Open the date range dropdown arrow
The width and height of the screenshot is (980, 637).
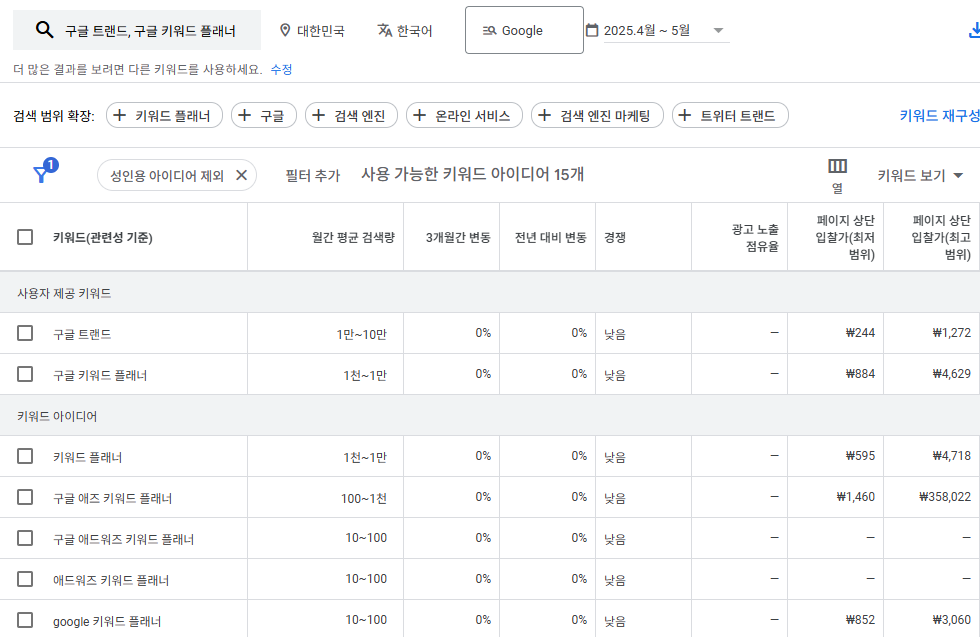(718, 30)
